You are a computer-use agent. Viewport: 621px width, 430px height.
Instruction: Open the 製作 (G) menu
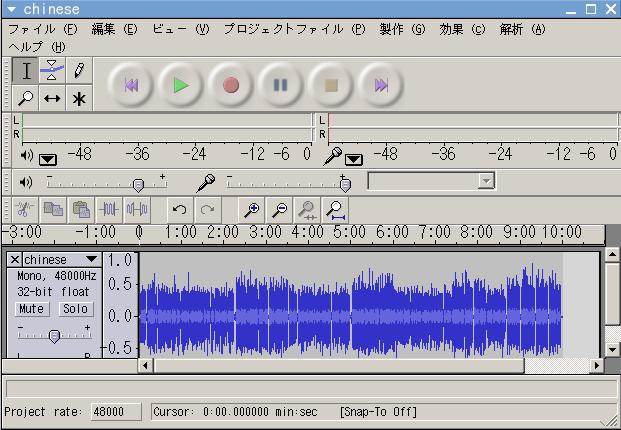pos(402,29)
